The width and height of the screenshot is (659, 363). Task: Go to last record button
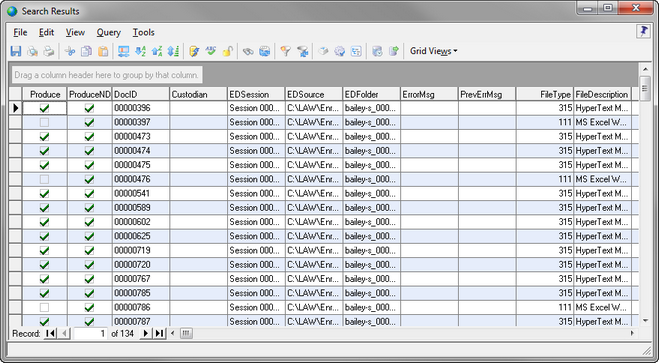[x=159, y=334]
